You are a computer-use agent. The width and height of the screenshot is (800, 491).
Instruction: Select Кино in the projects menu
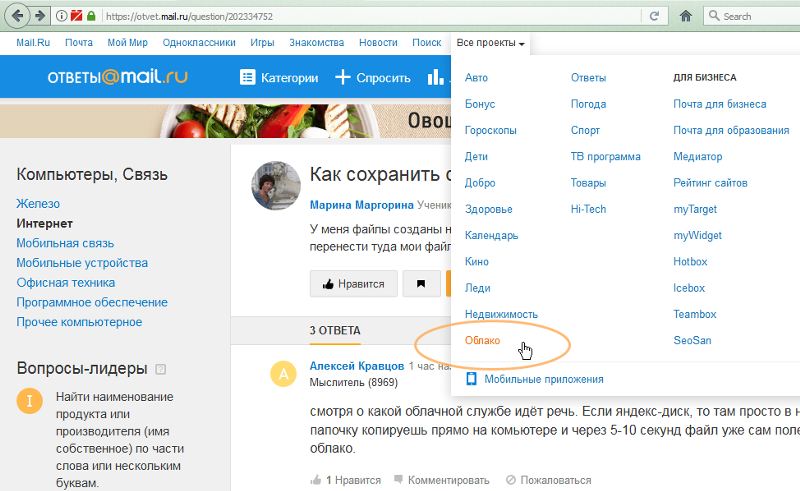pos(477,262)
